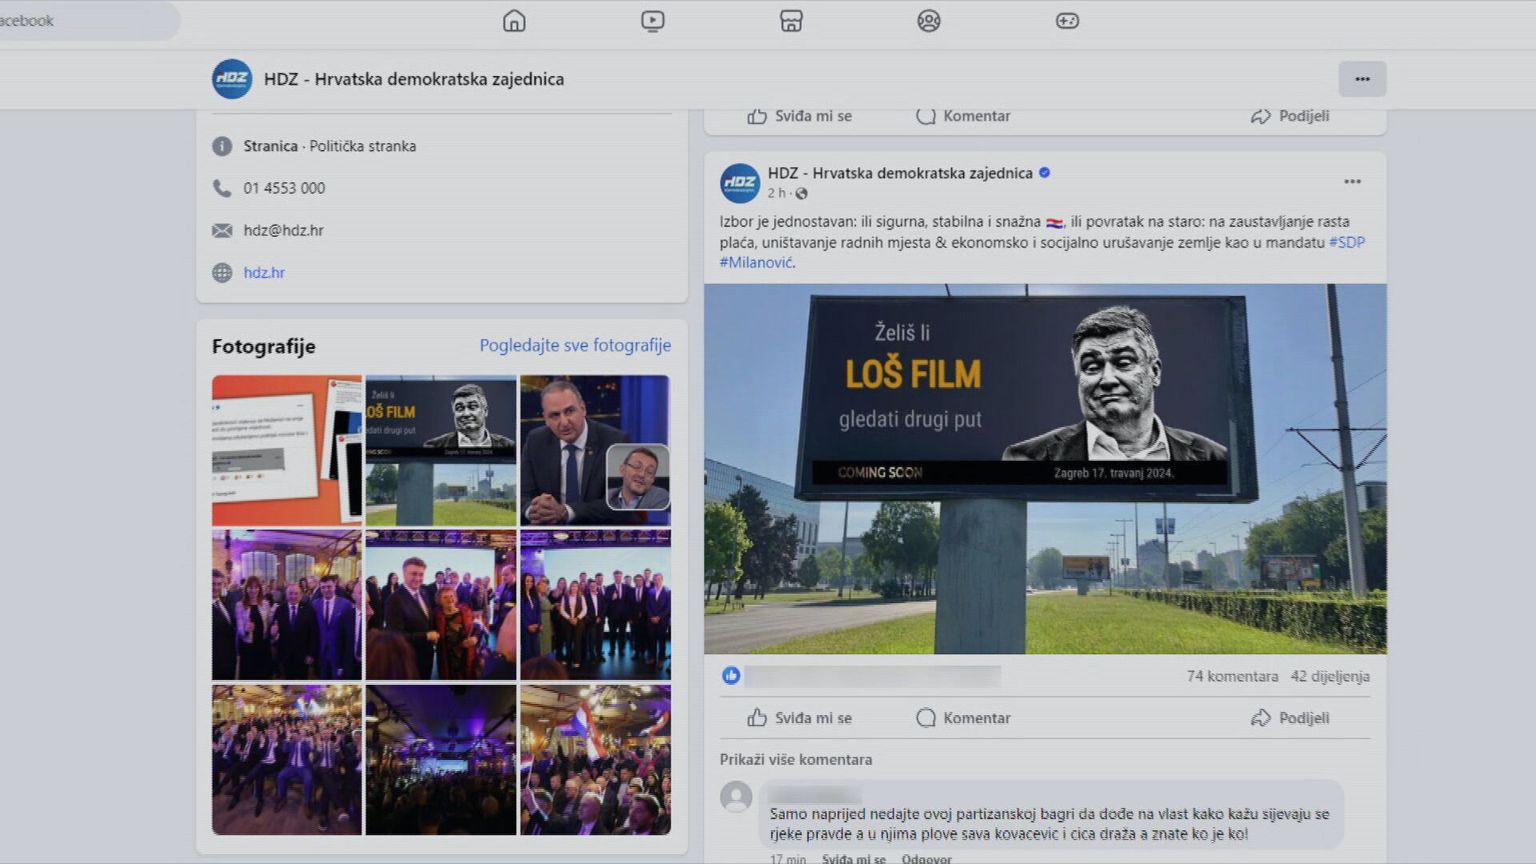Open the 74 komentara count
Screen dimensions: 1536x864
point(1232,676)
